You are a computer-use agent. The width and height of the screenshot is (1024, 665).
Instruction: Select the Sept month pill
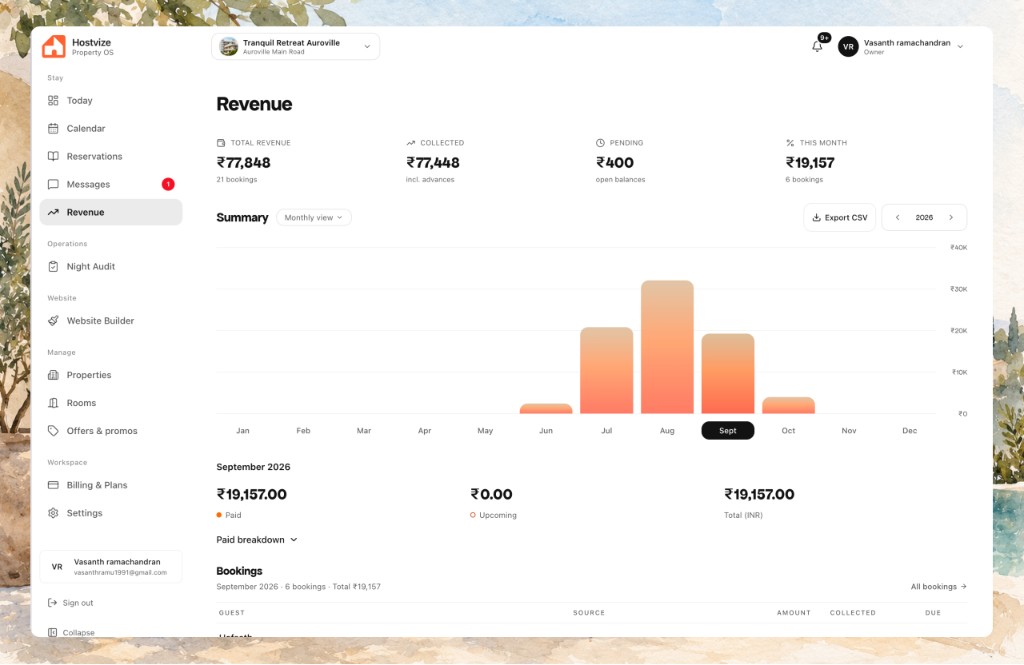728,430
